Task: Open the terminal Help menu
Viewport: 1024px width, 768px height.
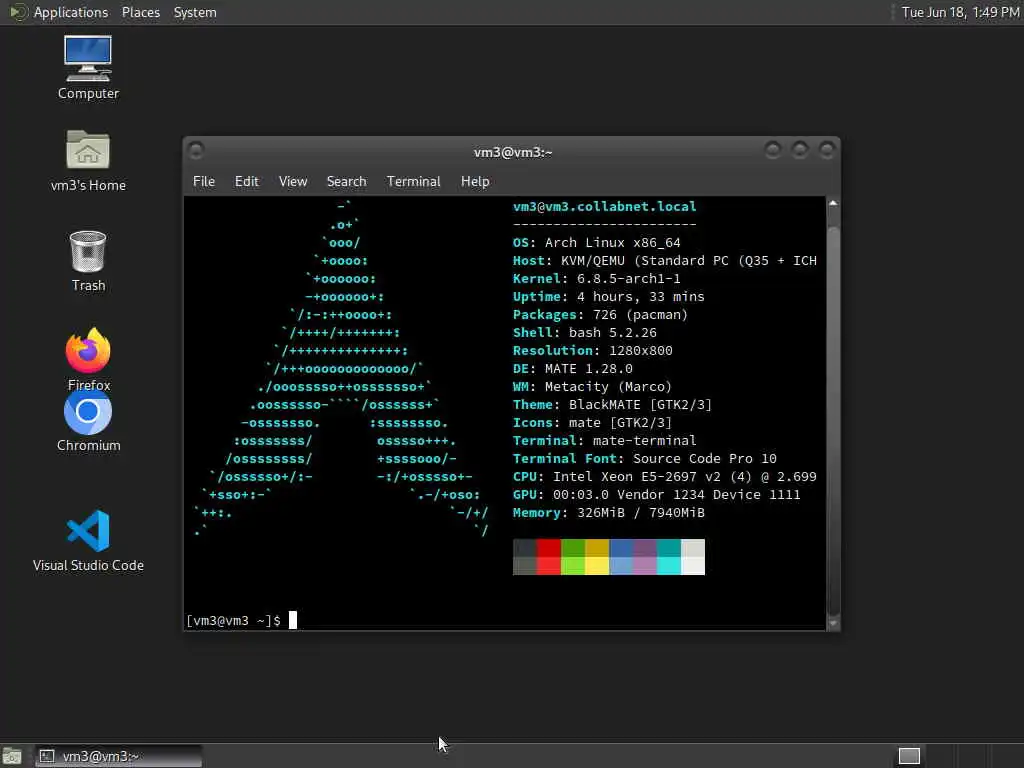Action: (475, 182)
